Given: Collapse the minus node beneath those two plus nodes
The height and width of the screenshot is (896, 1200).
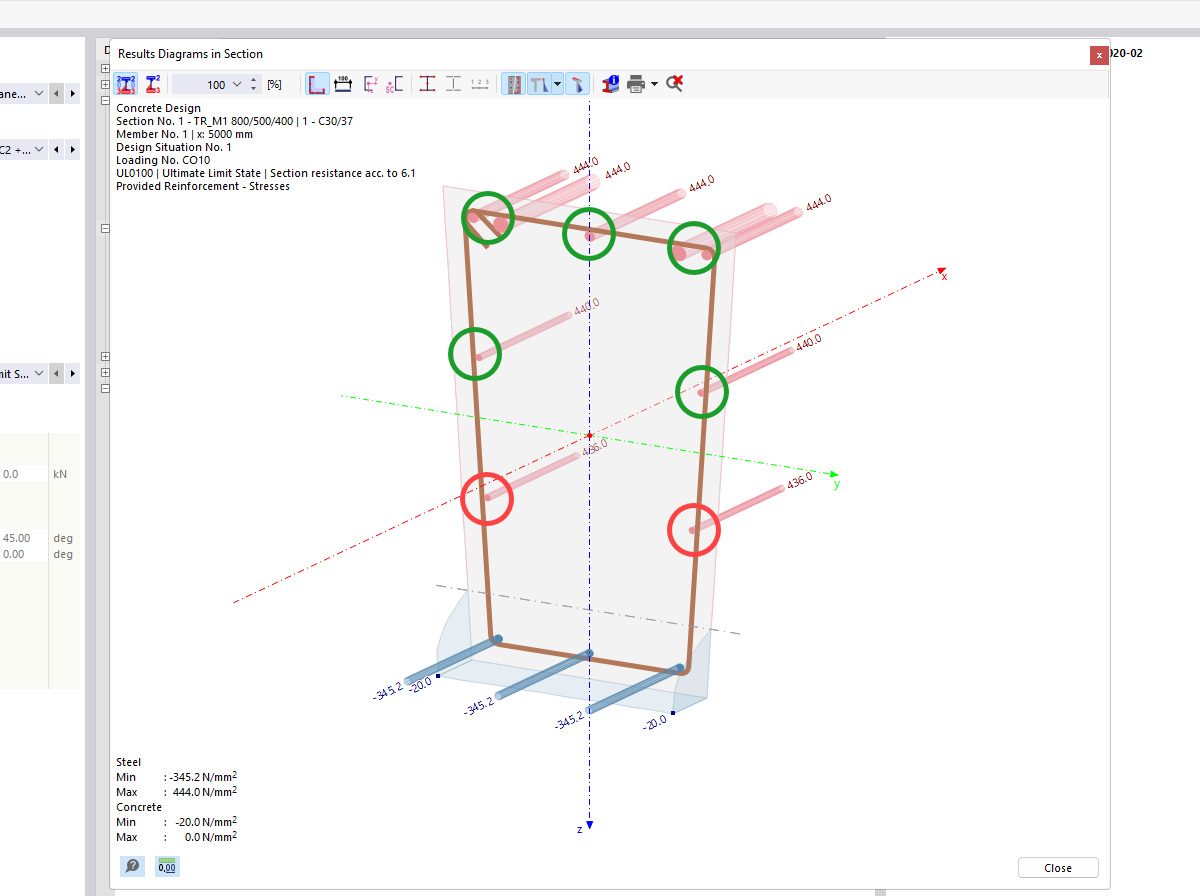Looking at the screenshot, I should pos(105,389).
